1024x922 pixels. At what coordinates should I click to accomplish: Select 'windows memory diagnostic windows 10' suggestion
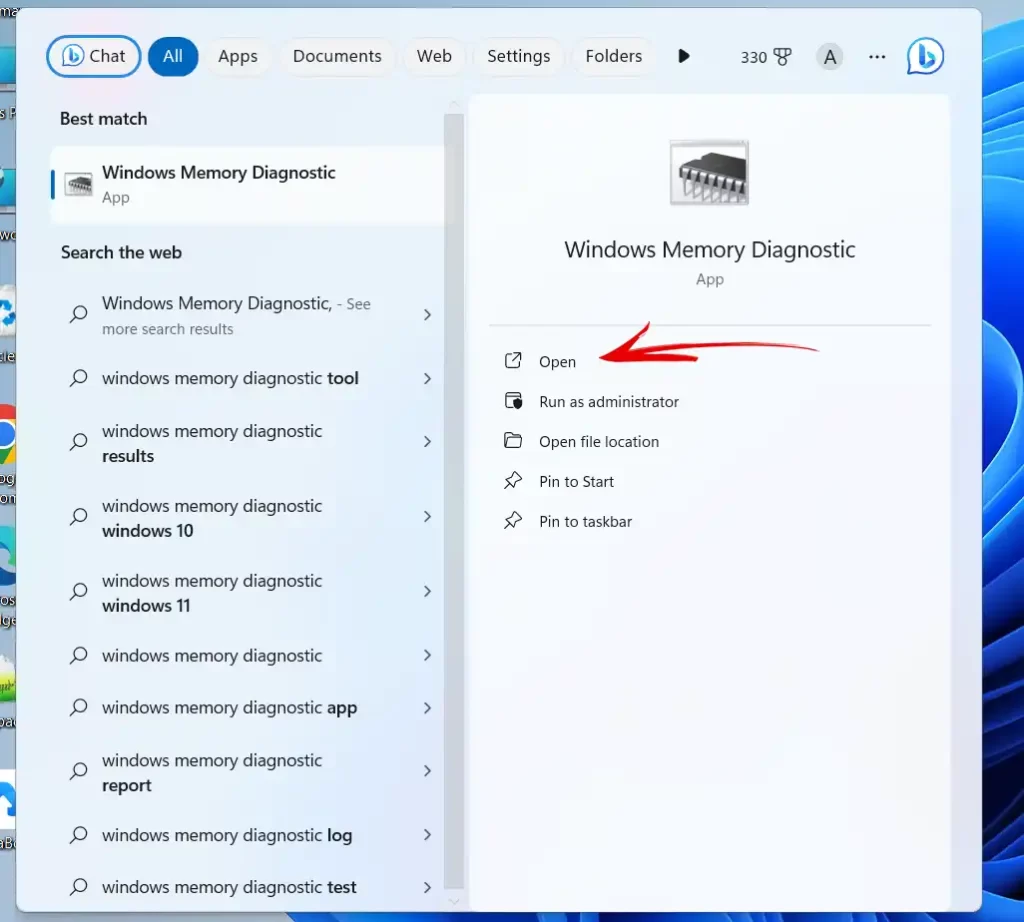248,518
